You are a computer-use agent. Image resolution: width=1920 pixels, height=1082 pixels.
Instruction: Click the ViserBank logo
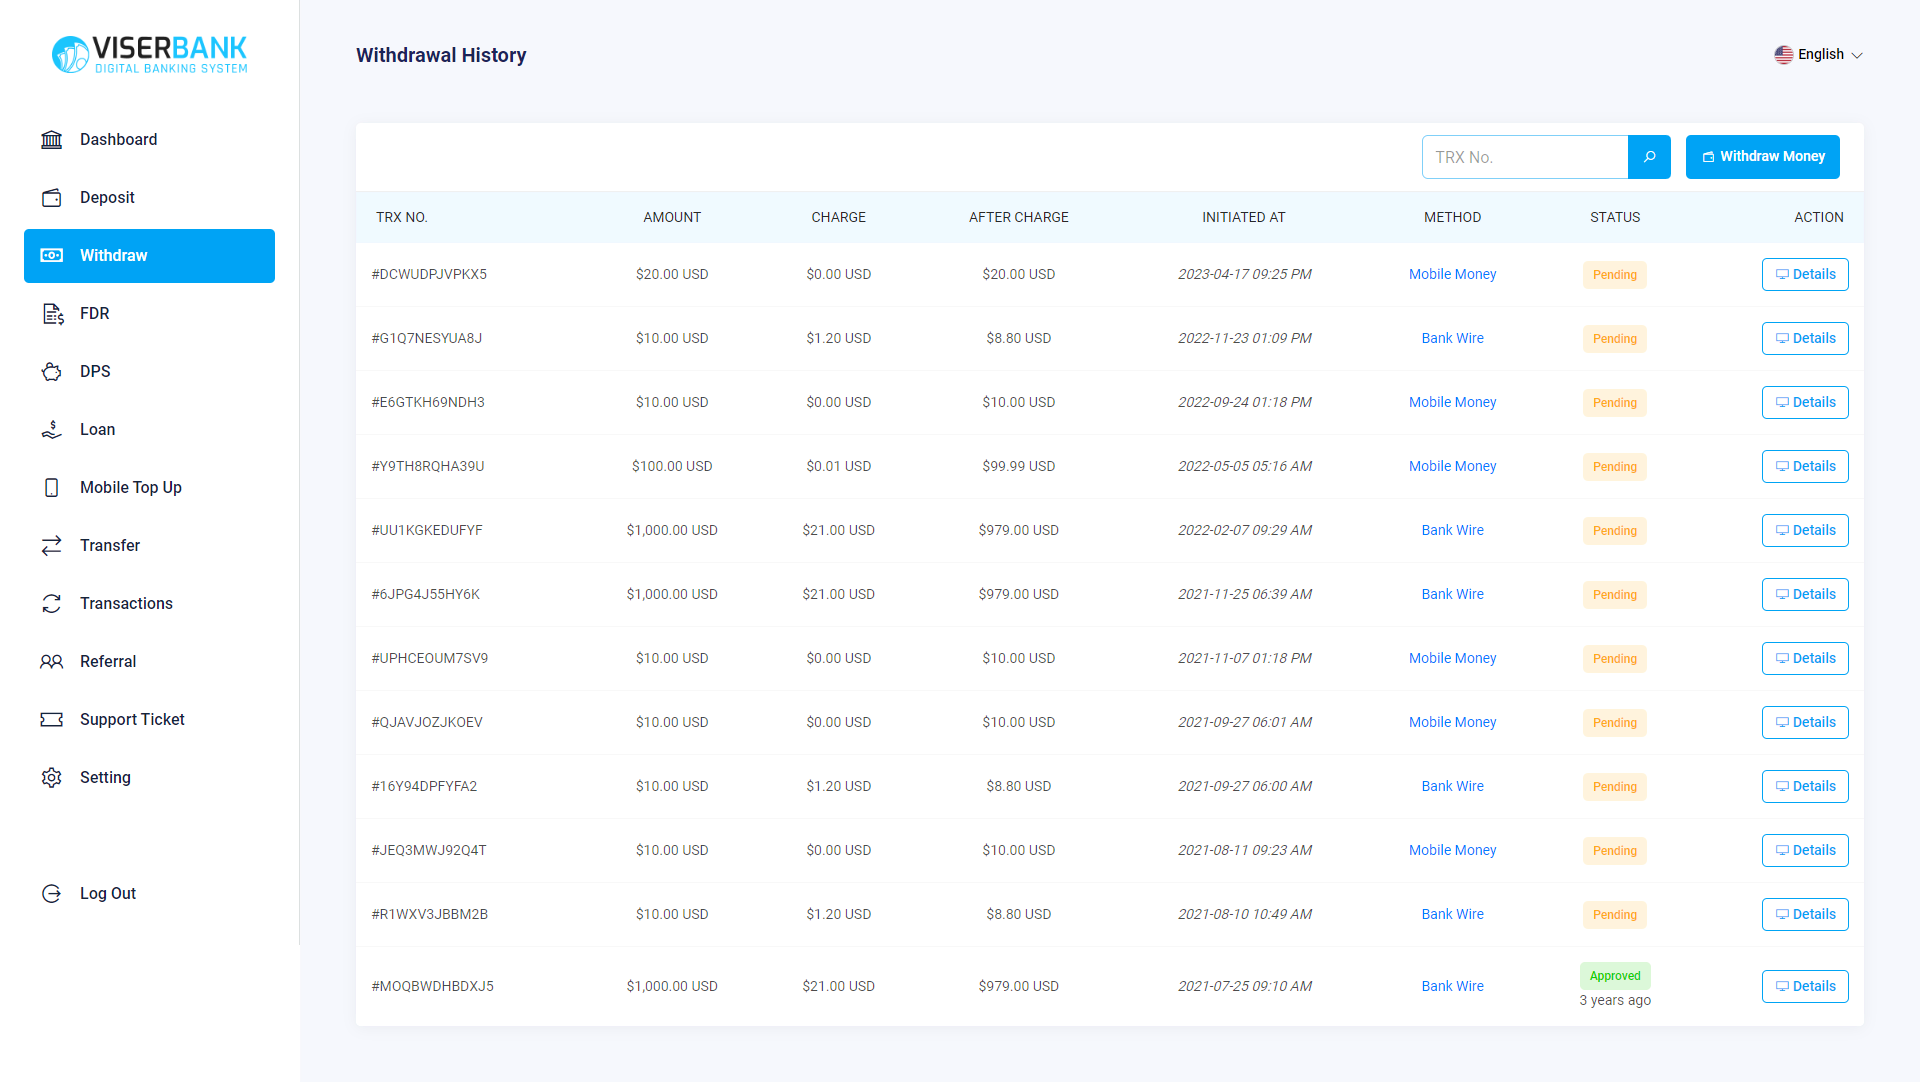150,54
